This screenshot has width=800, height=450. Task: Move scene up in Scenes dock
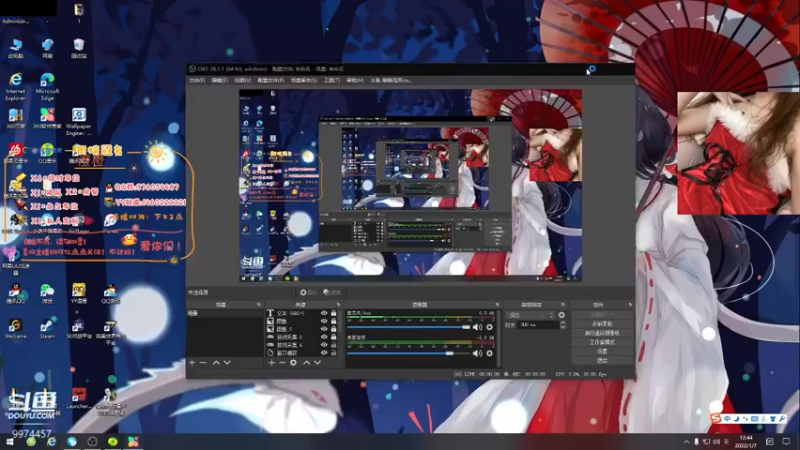click(x=216, y=363)
